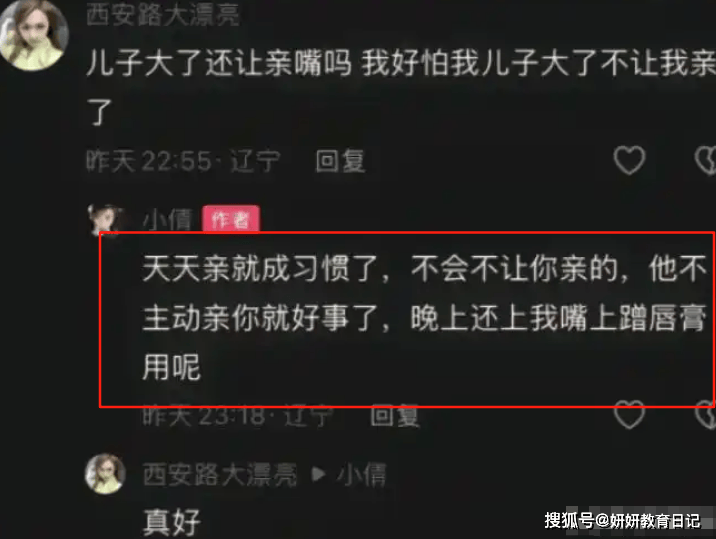716x539 pixels.
Task: Click the 小倩 name after the reply arrow
Action: tap(362, 474)
